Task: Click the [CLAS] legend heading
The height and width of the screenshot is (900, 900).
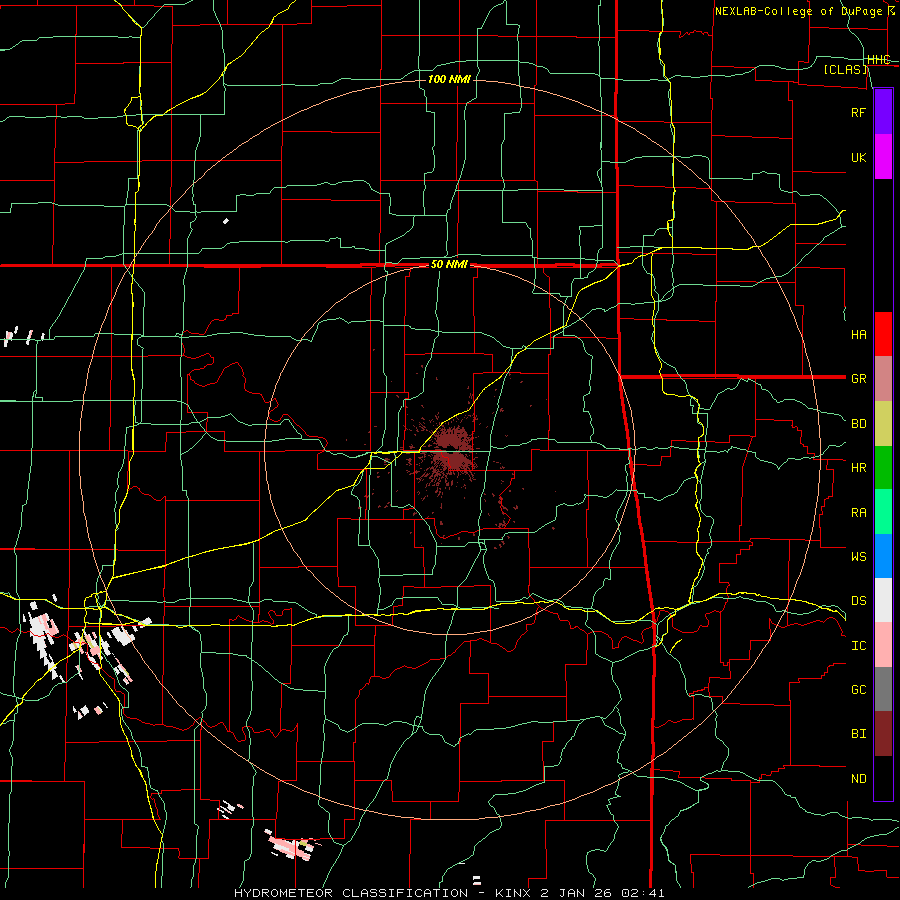Action: click(x=845, y=69)
